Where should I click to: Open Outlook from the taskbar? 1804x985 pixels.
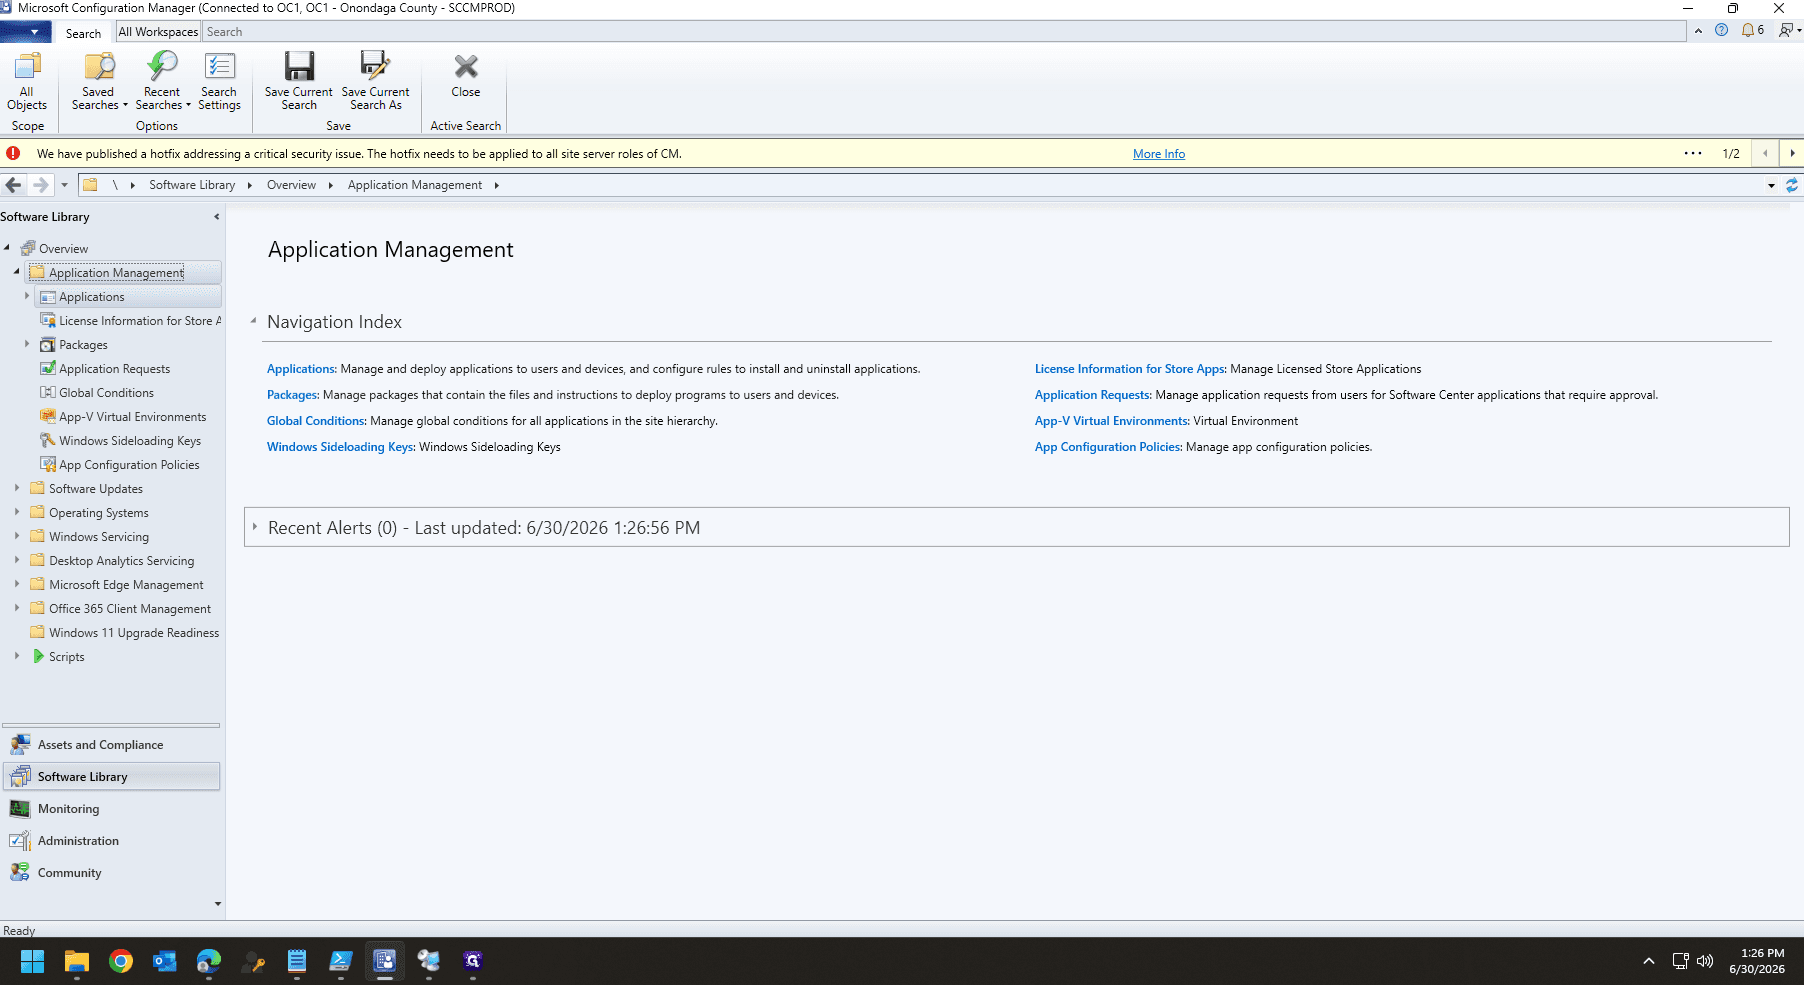165,961
